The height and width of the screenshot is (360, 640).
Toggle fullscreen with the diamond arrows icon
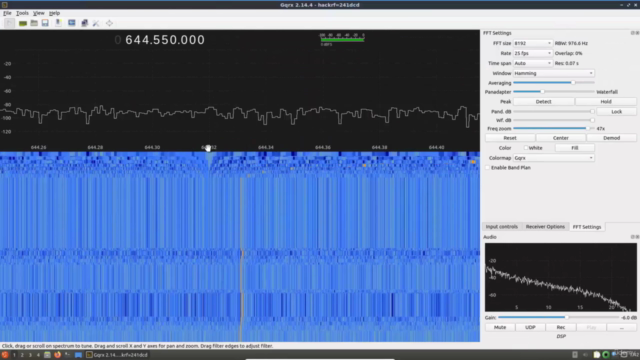(109, 23)
